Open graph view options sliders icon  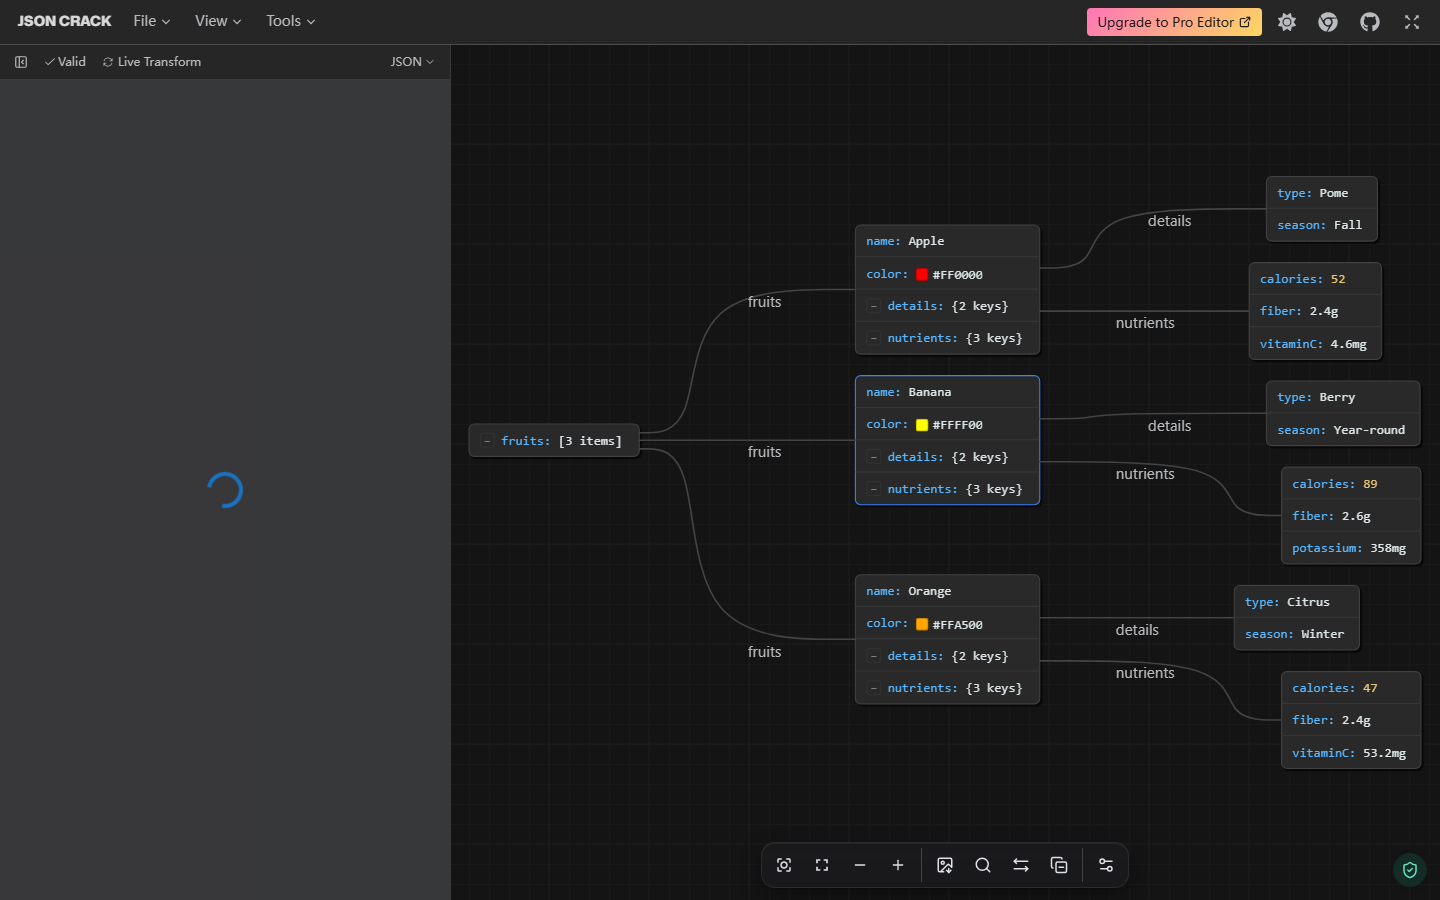[x=1106, y=865]
